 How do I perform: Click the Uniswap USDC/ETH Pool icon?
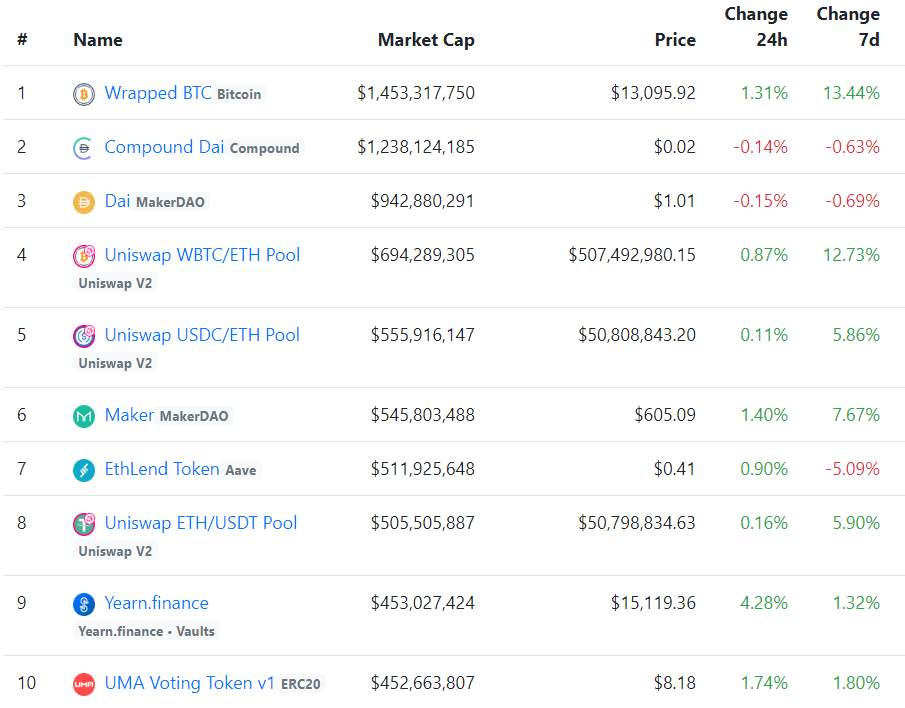pyautogui.click(x=84, y=335)
